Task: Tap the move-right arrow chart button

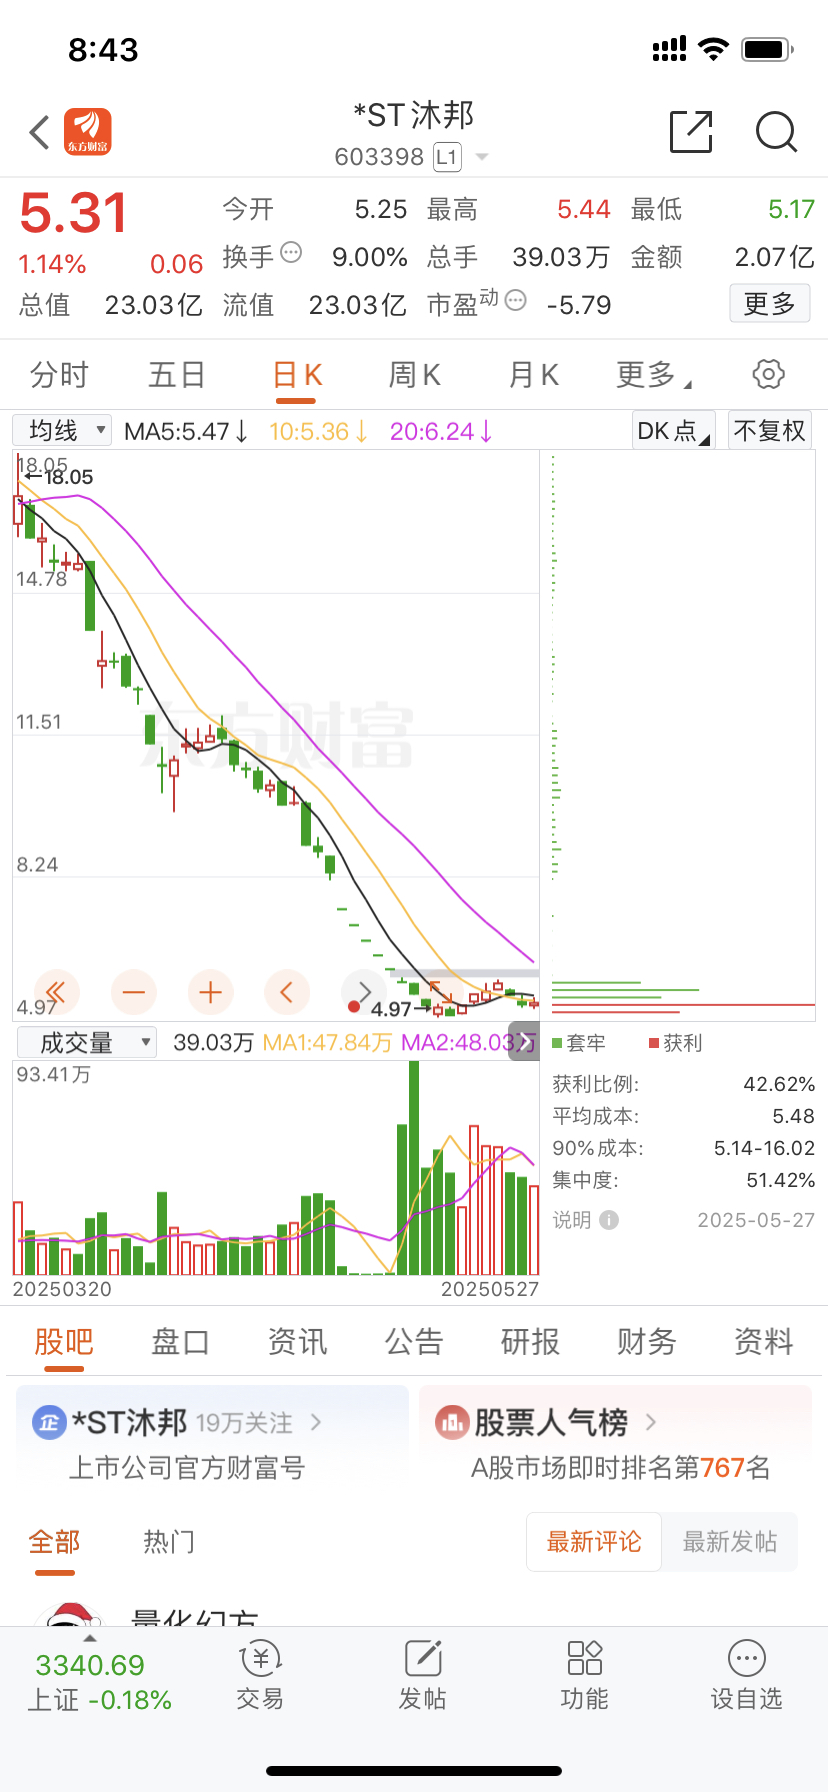Action: coord(364,992)
